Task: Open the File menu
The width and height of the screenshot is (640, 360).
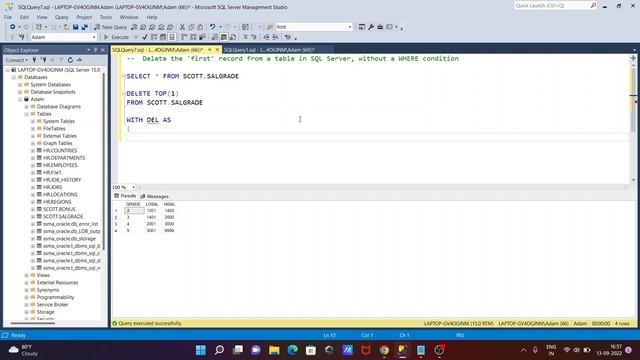Action: [x=8, y=17]
